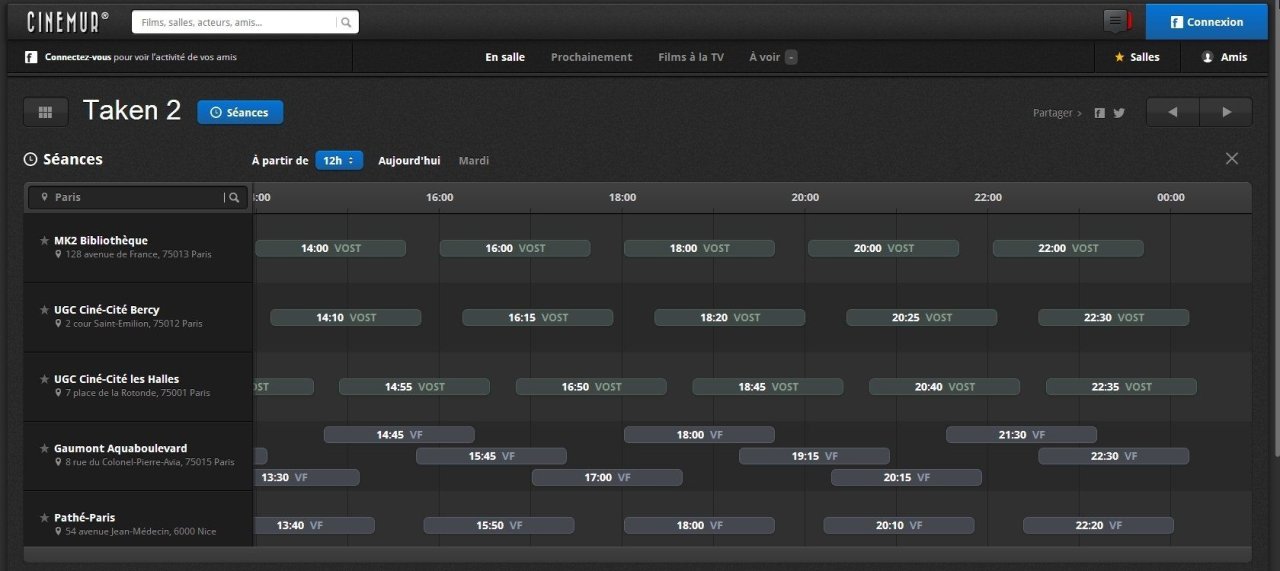Screen dimensions: 1280x571
Task: Click the blue Séances button
Action: tap(240, 112)
